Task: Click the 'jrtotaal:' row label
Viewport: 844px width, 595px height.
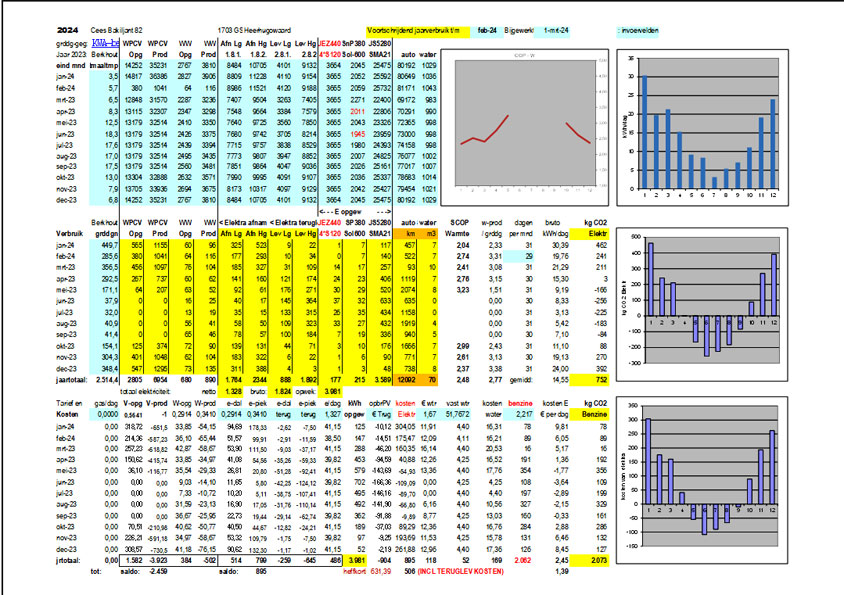Action: pos(68,561)
